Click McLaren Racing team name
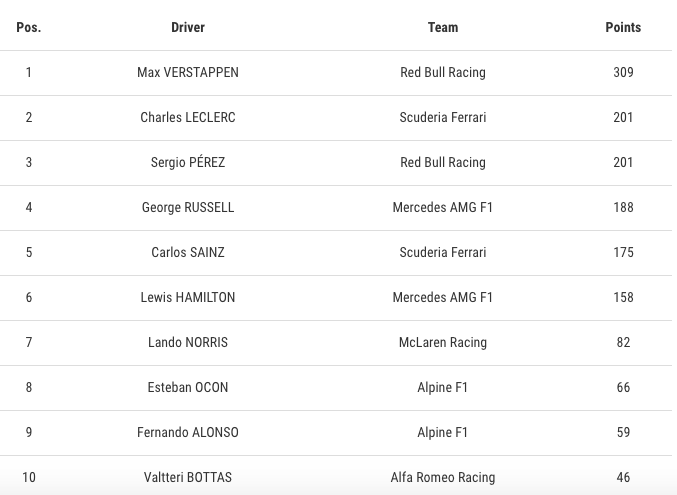This screenshot has height=495, width=677. [x=443, y=342]
